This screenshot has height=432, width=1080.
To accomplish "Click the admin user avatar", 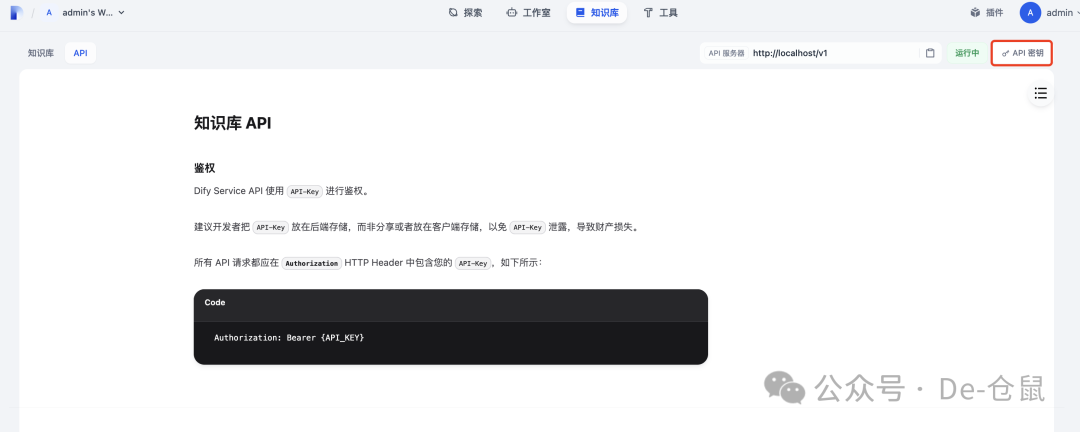I will pos(1030,12).
